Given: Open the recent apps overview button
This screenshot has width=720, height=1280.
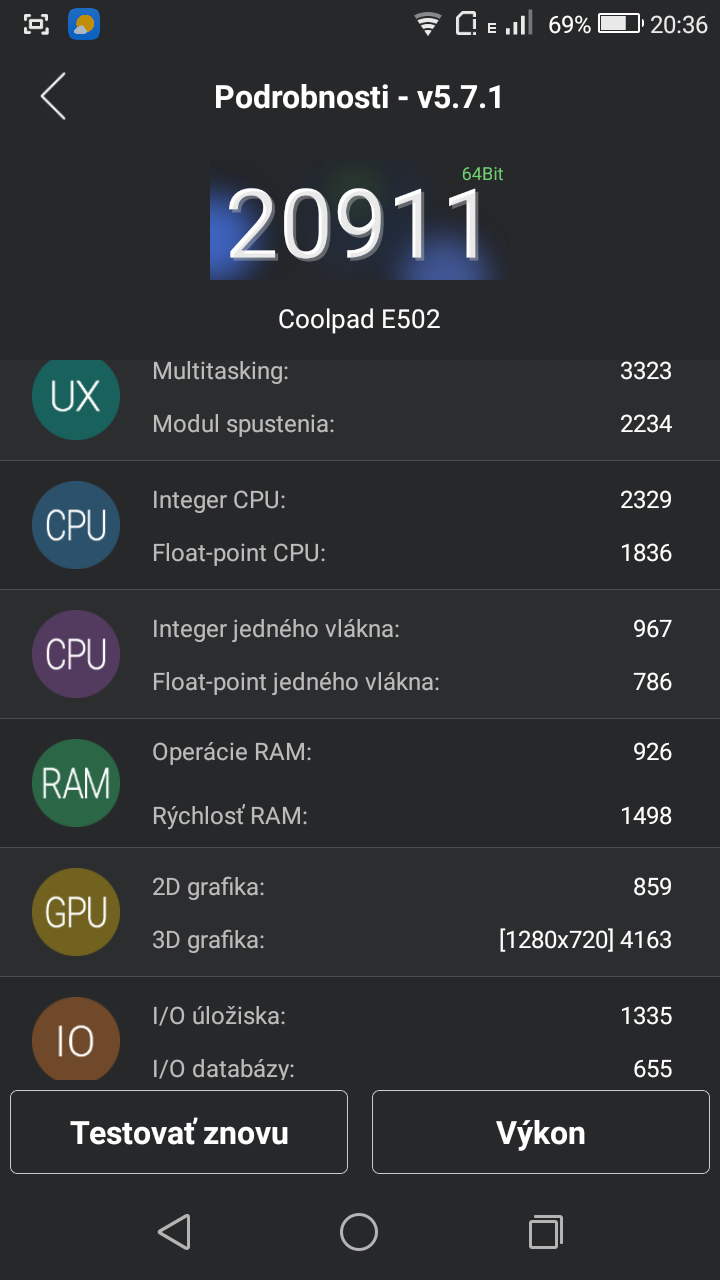Looking at the screenshot, I should 545,1232.
